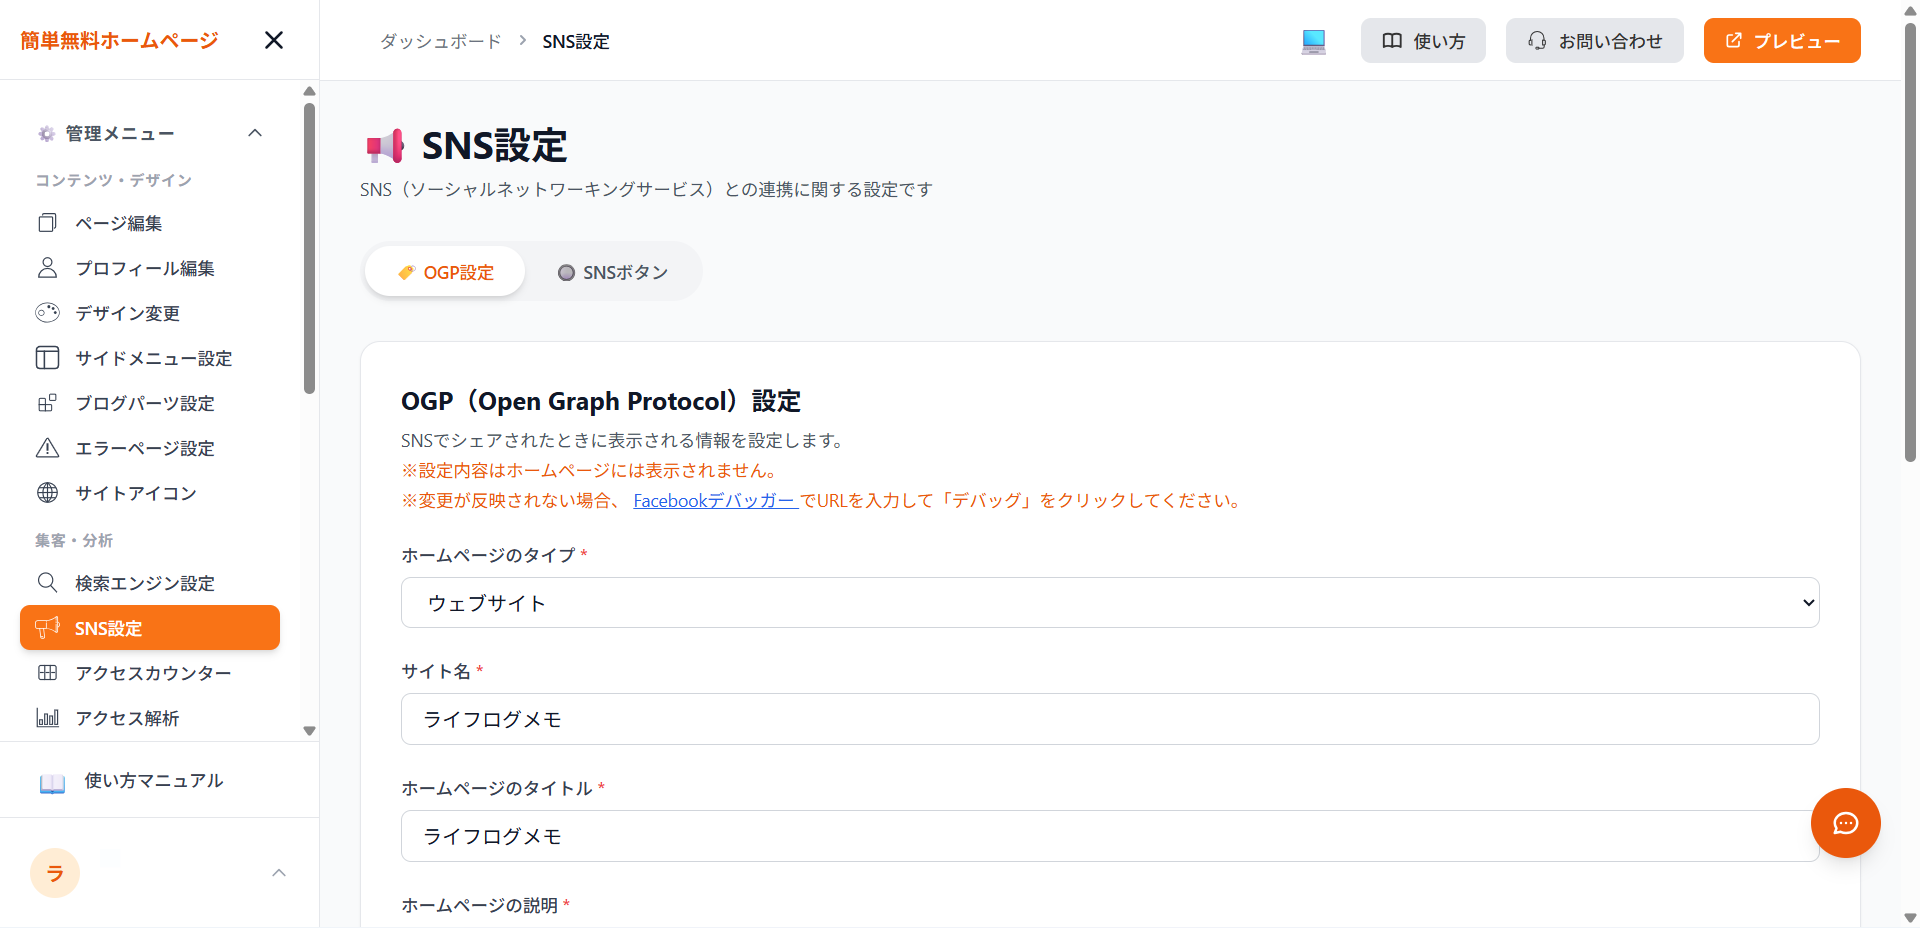This screenshot has height=928, width=1920.
Task: Click the ページ編集 page icon
Action: 47,223
